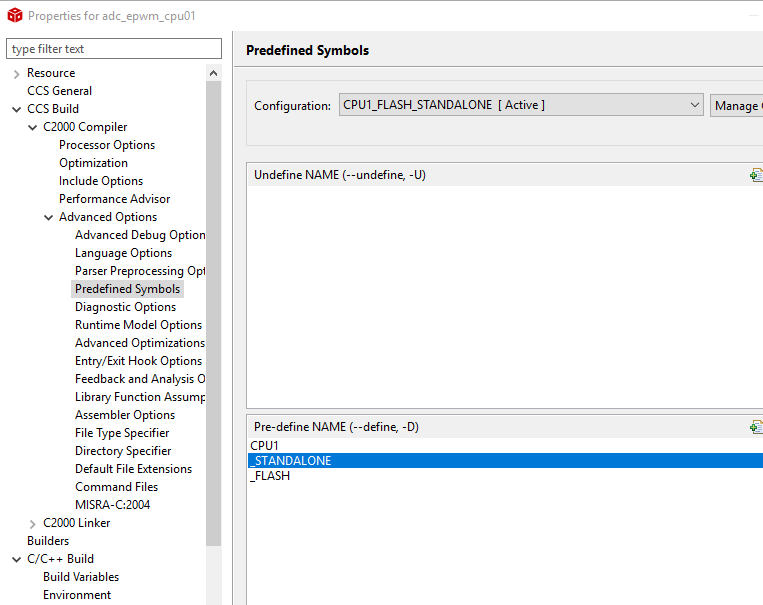Click the CCS cube icon in title bar
Viewport: 763px width, 605px height.
pyautogui.click(x=15, y=16)
